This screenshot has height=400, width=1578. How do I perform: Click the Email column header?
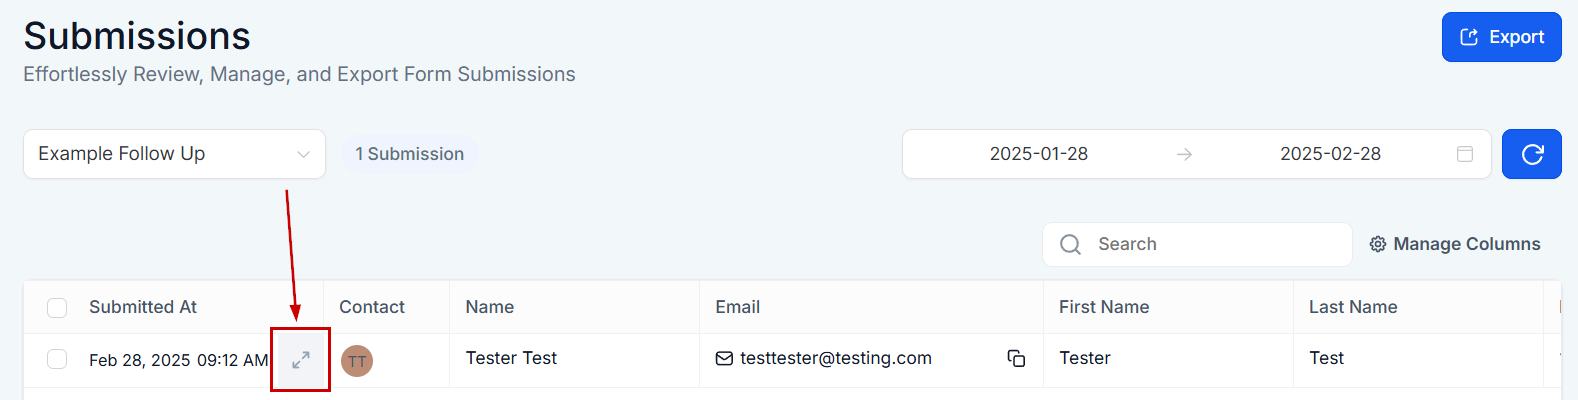(738, 307)
